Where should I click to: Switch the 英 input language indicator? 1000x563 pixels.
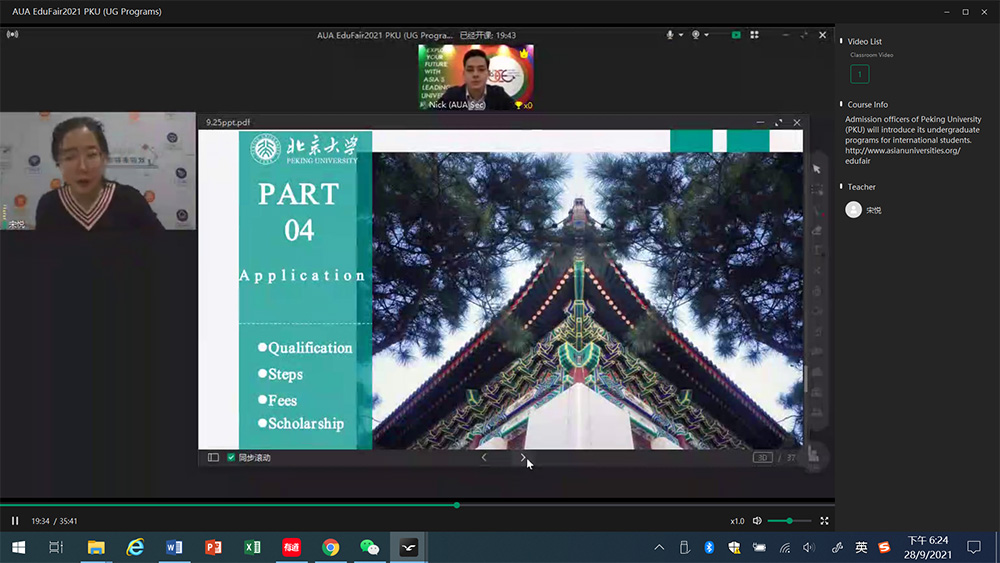pyautogui.click(x=861, y=547)
